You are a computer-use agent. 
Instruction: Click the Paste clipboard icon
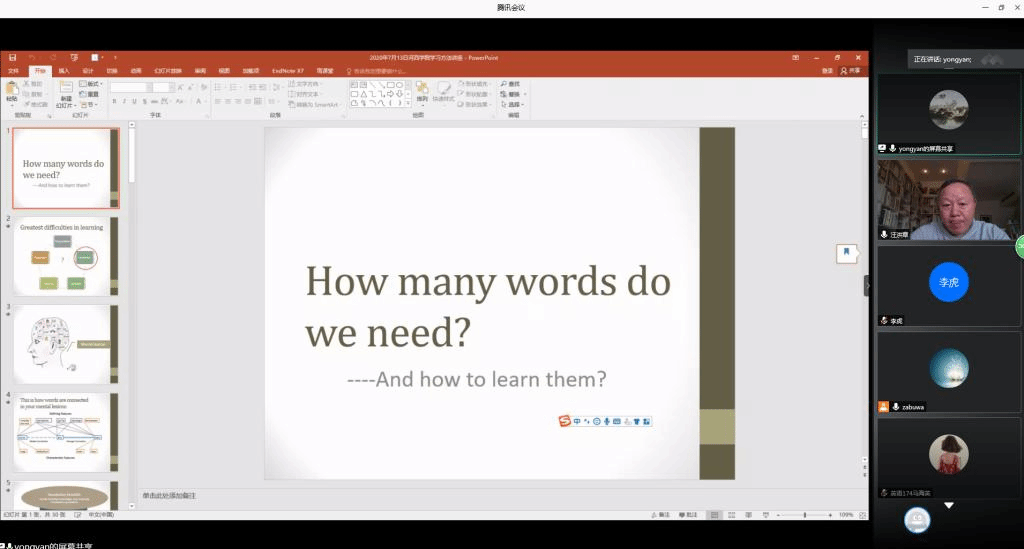click(12, 91)
